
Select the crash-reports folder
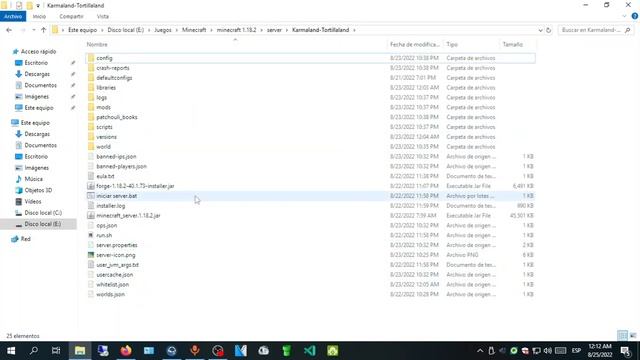click(x=113, y=68)
